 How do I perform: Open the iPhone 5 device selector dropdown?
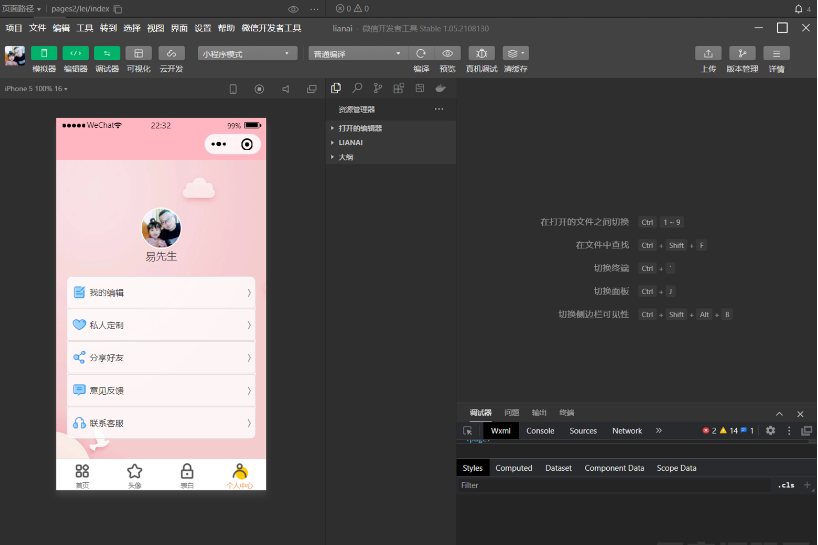pyautogui.click(x=36, y=88)
